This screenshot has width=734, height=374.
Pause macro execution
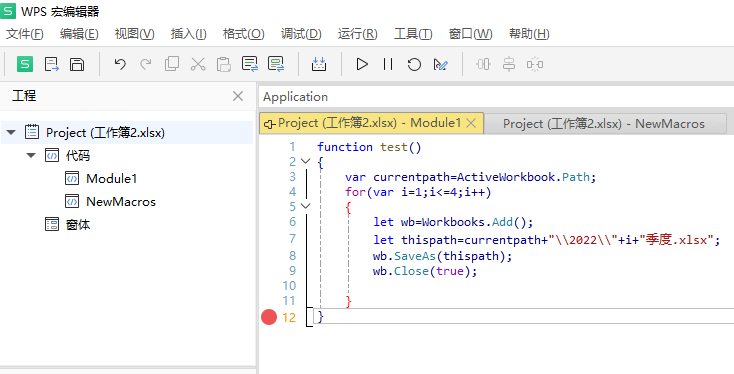[388, 64]
